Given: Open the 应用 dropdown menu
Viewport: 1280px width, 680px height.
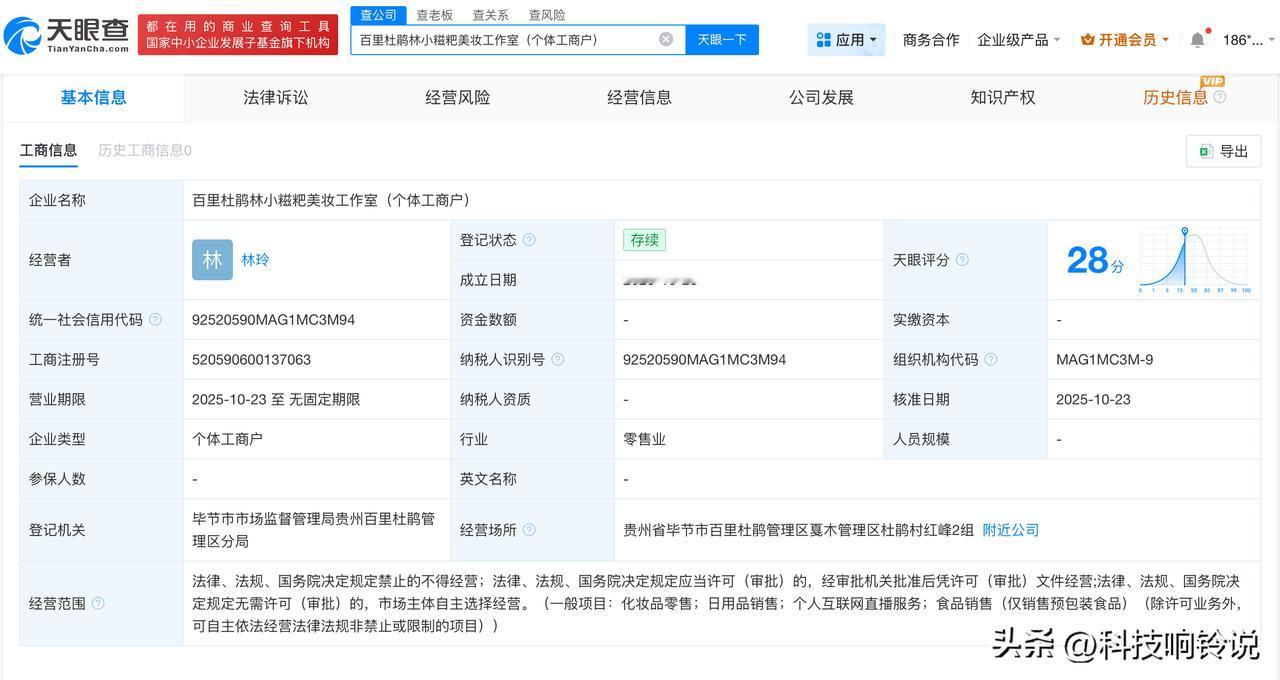Looking at the screenshot, I should [846, 40].
